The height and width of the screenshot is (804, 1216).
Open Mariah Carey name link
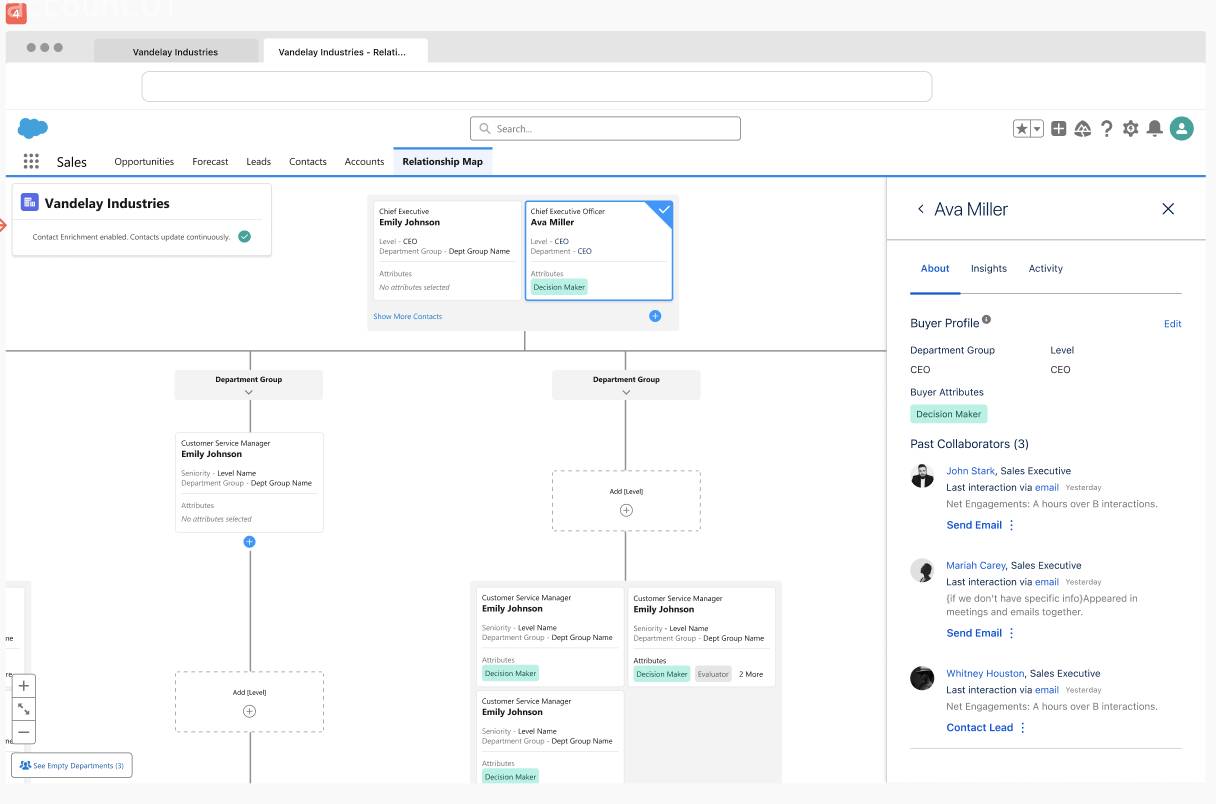click(975, 565)
